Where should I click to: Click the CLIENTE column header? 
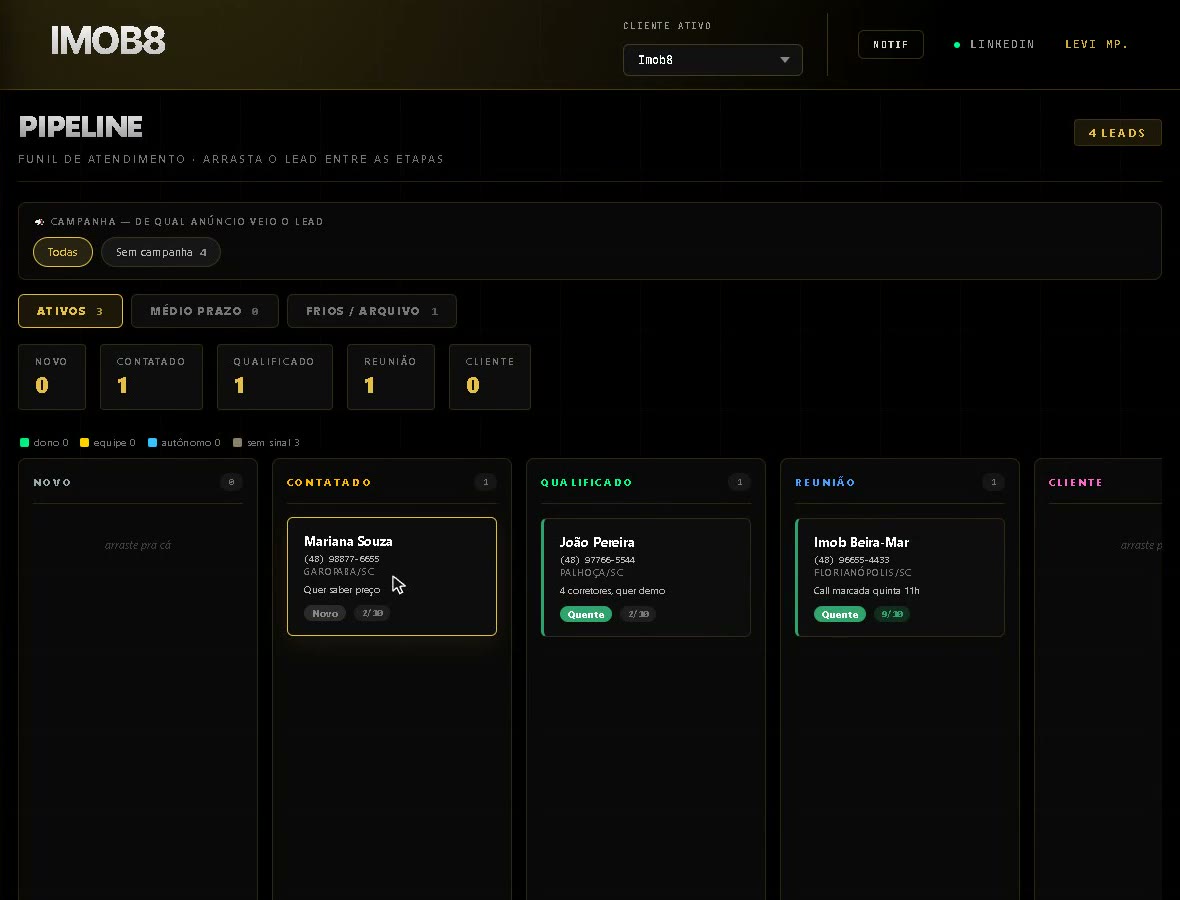[x=1075, y=482]
